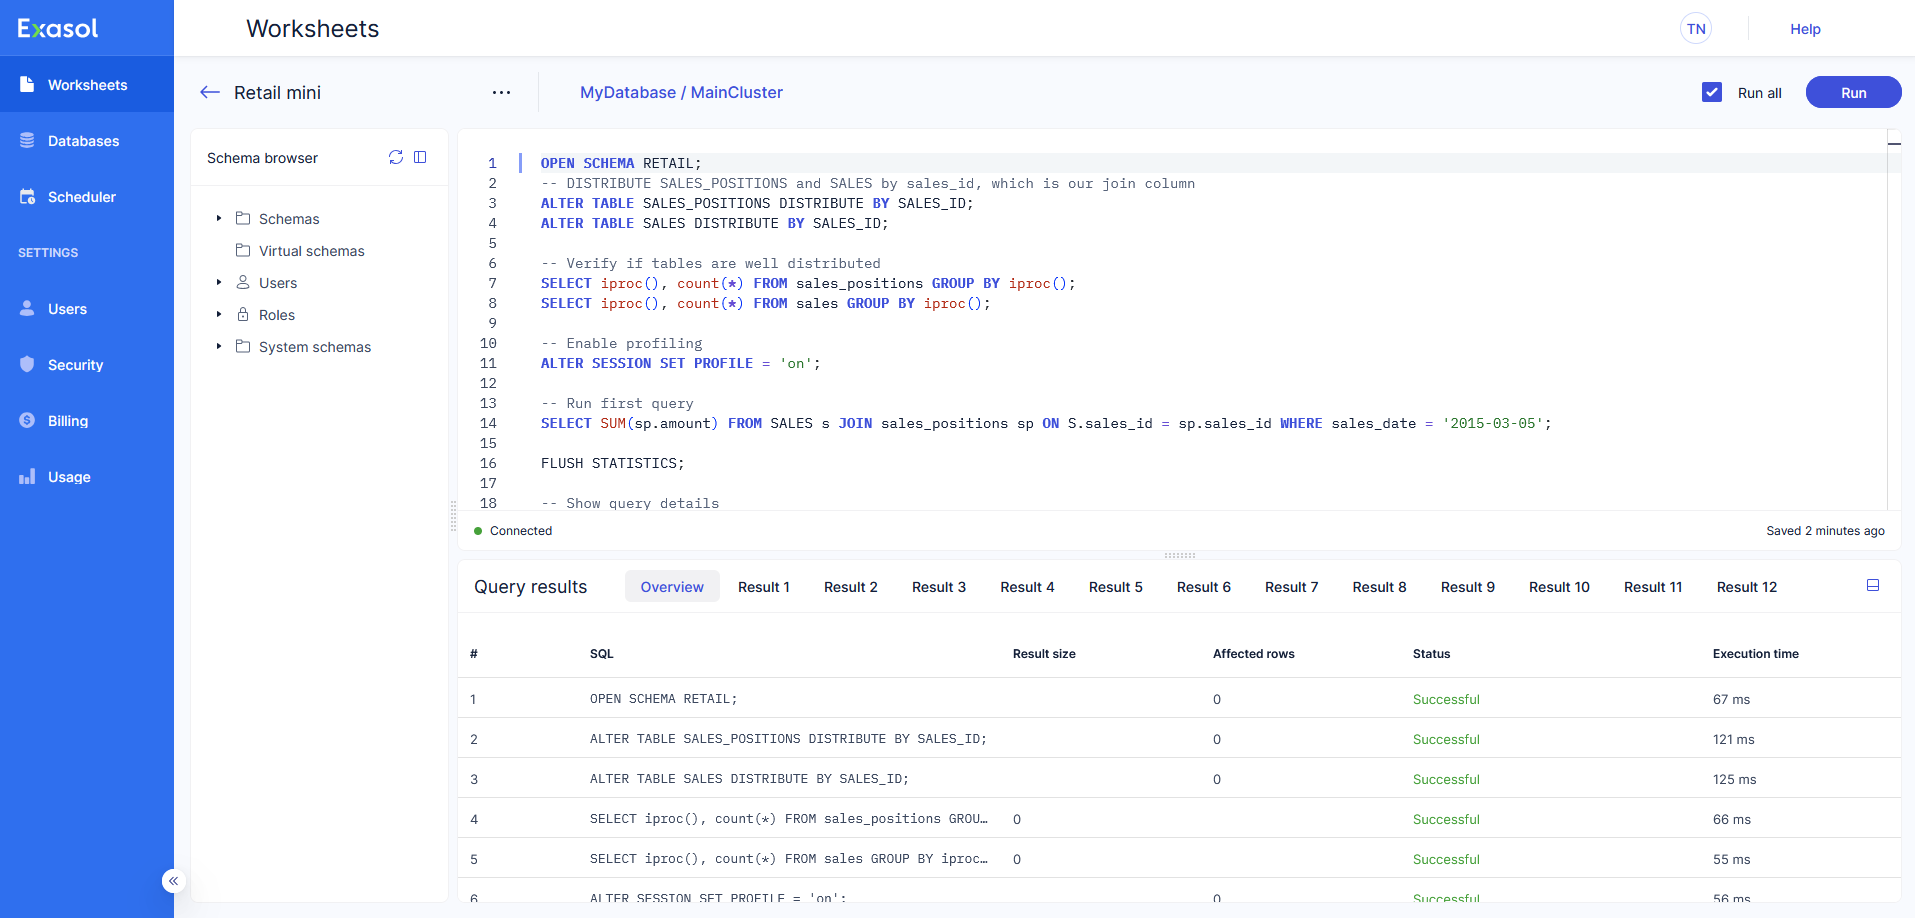Click the Run button
The width and height of the screenshot is (1915, 918).
tap(1853, 92)
